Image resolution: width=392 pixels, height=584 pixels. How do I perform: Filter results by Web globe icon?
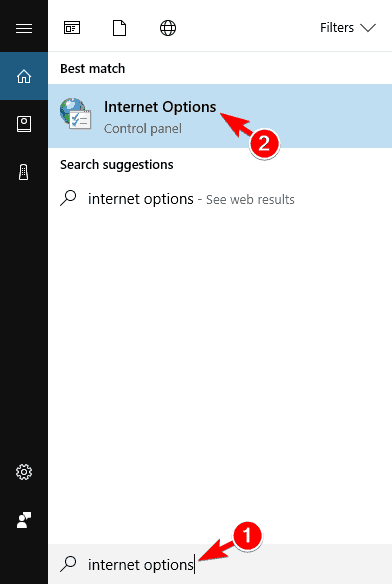click(x=168, y=28)
